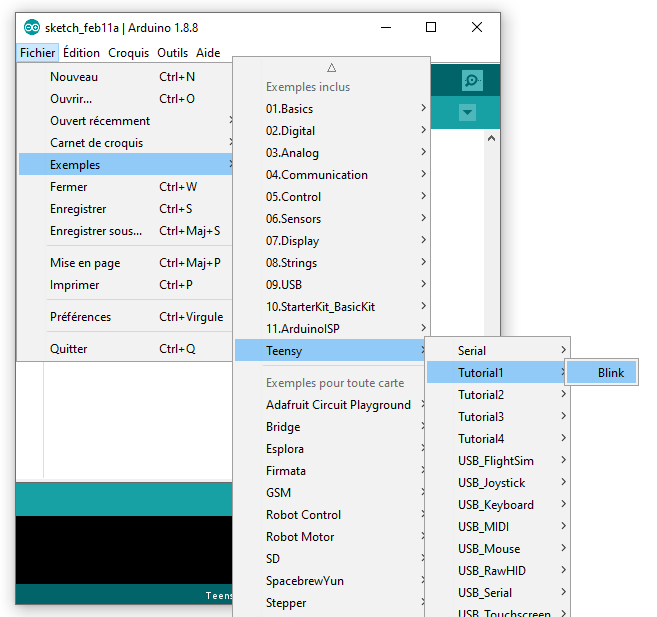Click Enregistrer to save sketch
The width and height of the screenshot is (657, 617).
click(125, 209)
